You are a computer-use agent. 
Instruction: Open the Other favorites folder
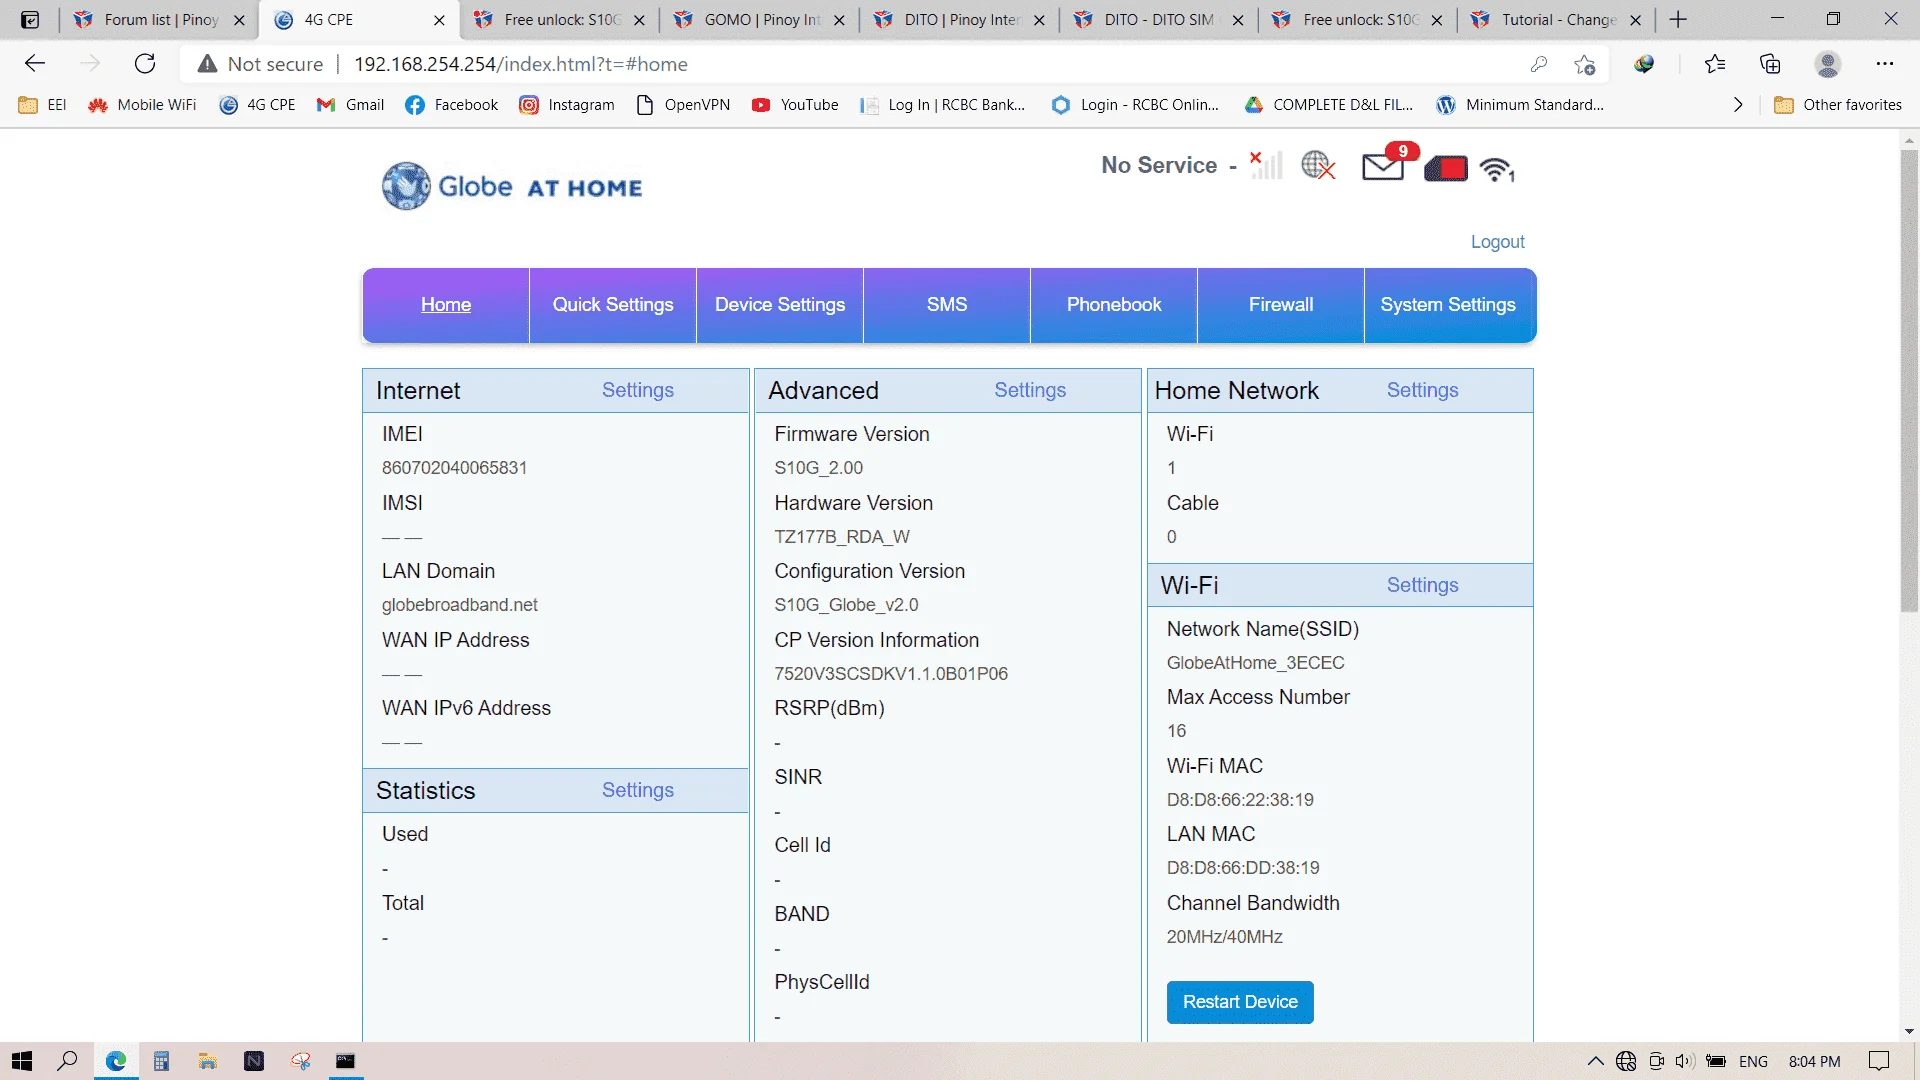pos(1838,104)
